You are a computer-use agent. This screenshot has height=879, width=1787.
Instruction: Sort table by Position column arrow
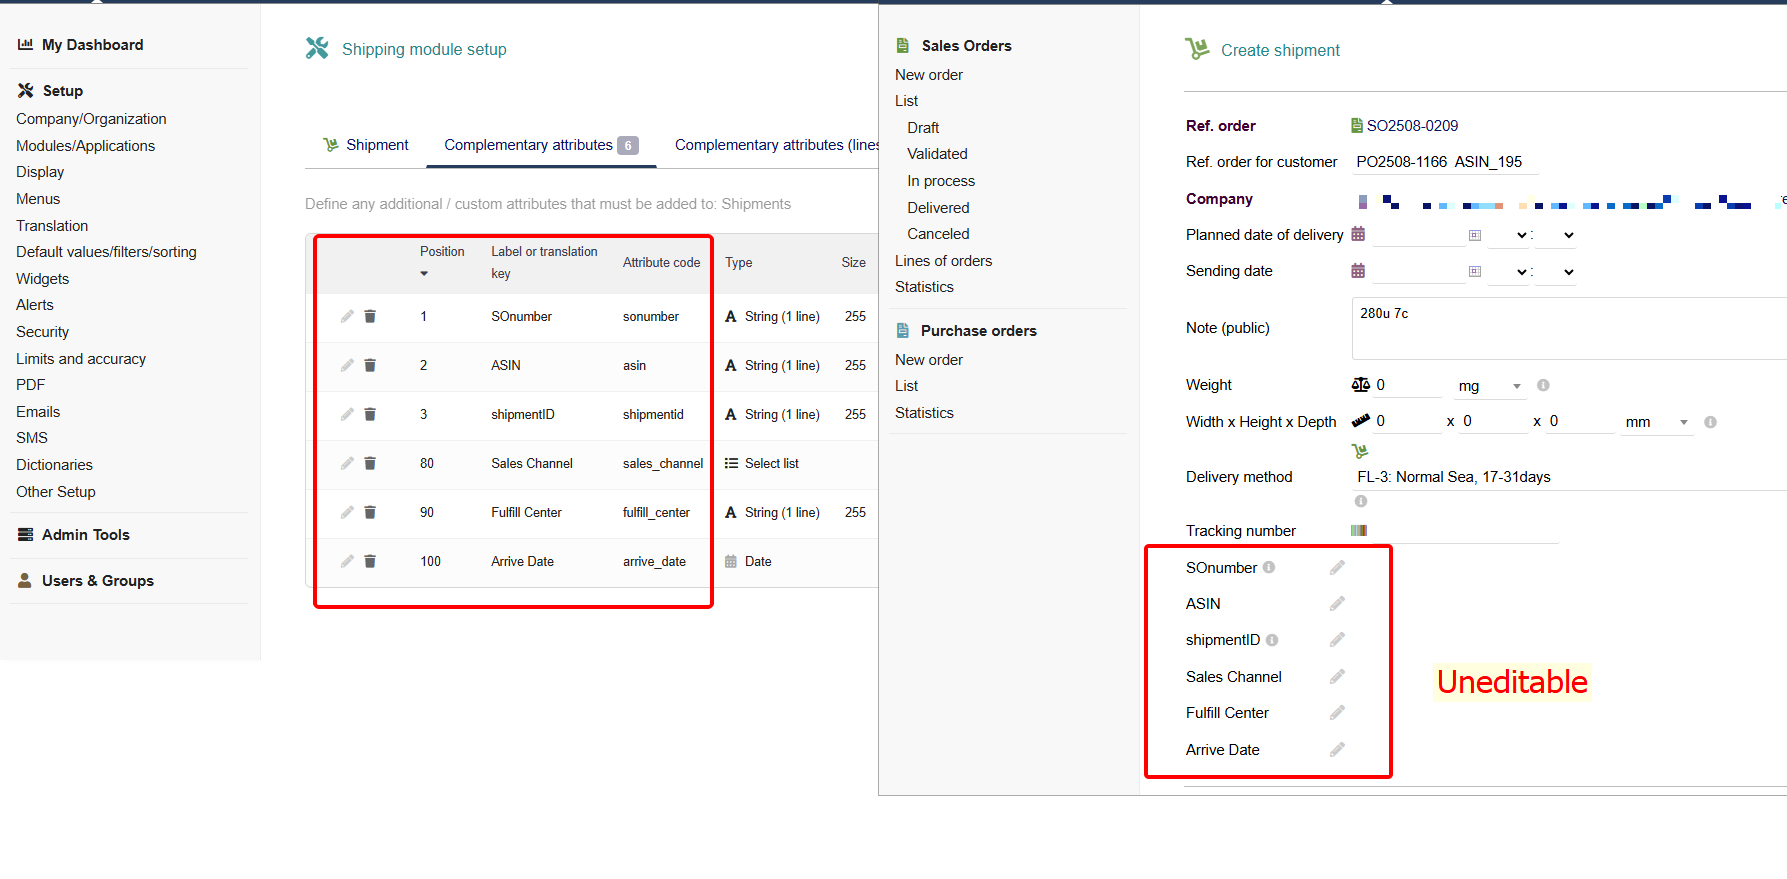pyautogui.click(x=424, y=273)
